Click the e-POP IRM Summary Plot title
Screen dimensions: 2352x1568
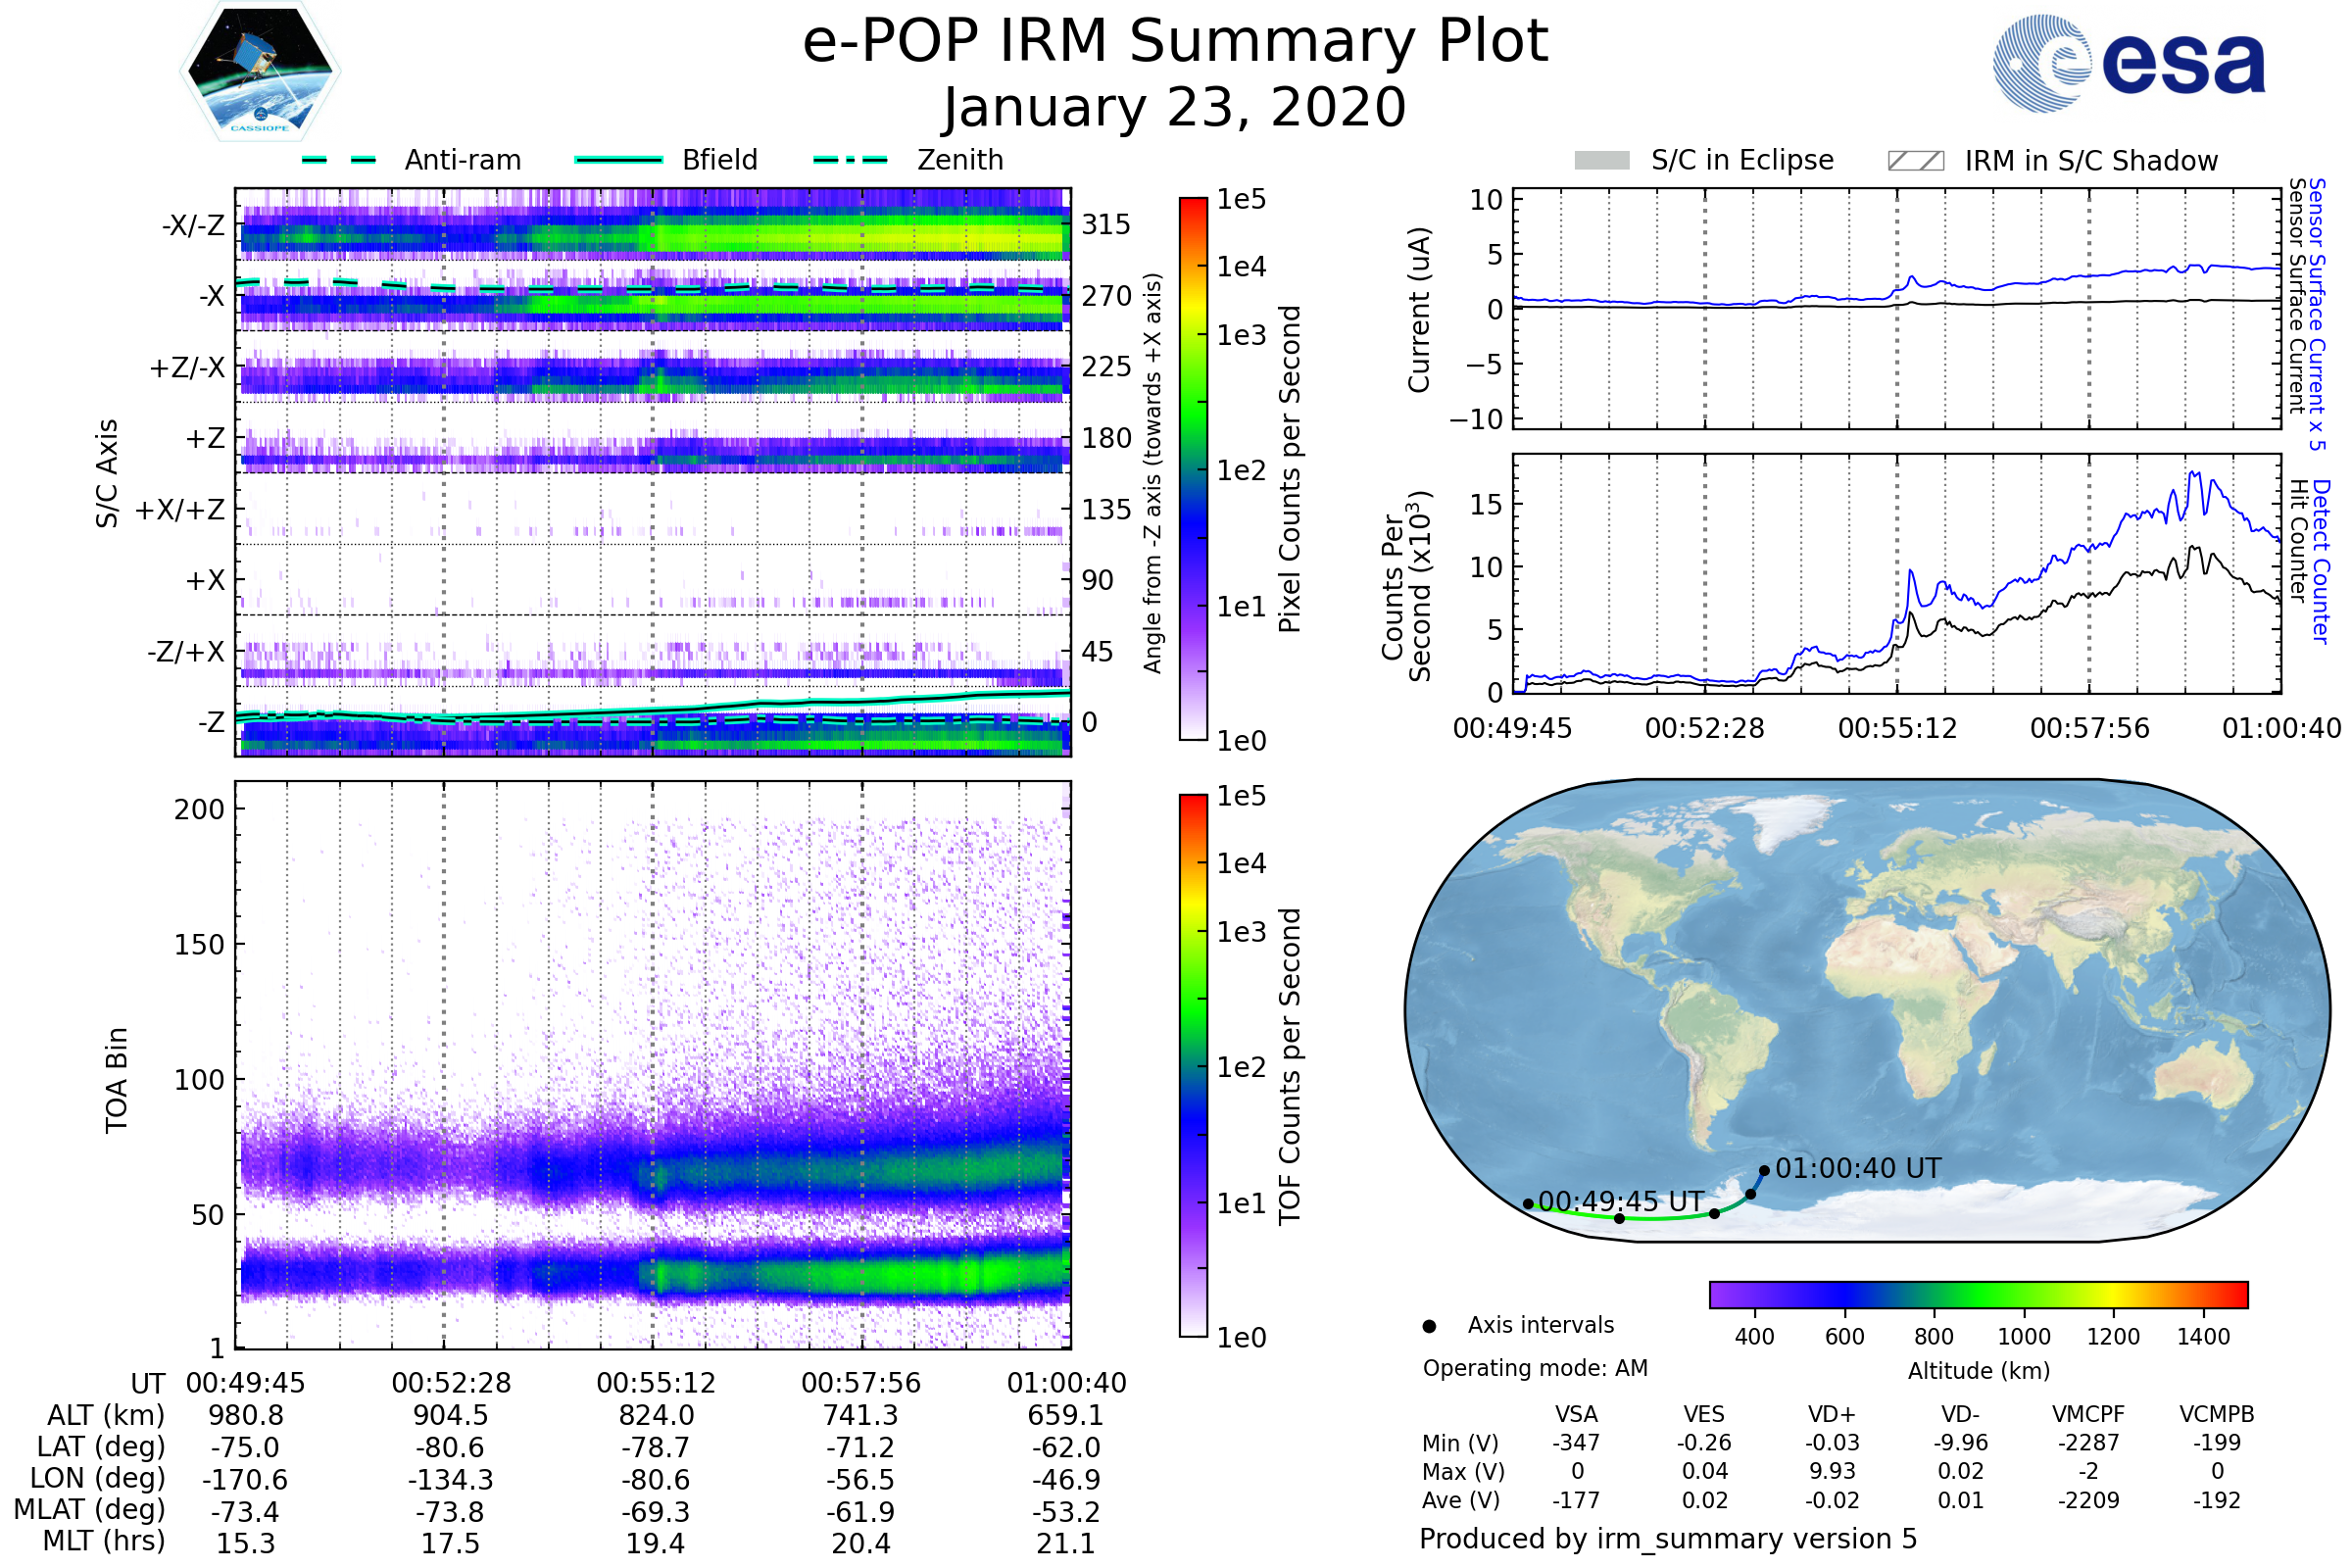(x=1175, y=42)
